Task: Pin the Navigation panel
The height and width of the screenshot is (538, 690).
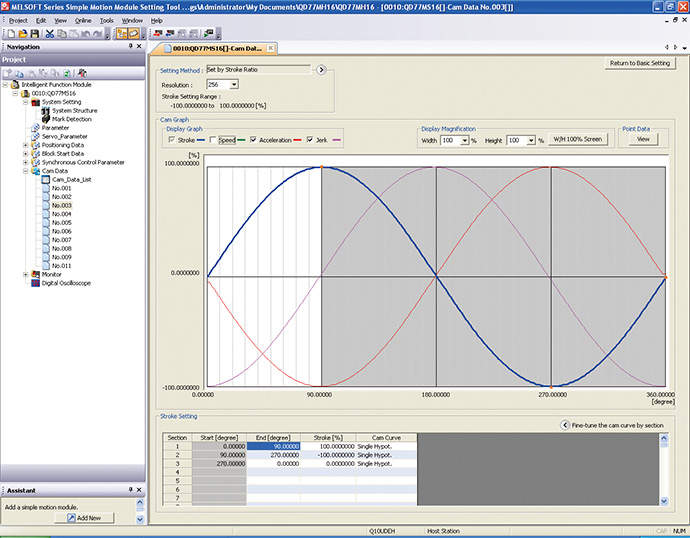Action: [x=132, y=46]
